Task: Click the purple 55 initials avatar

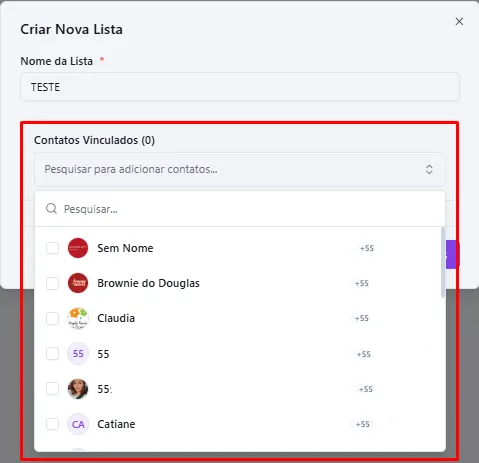Action: click(x=78, y=354)
